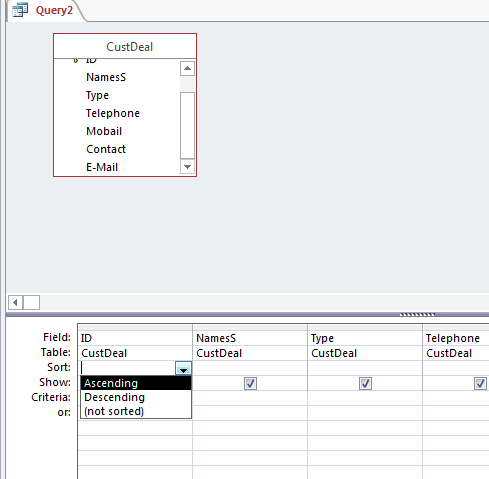
Task: Click the Sort cell of the NamesS column
Action: click(x=250, y=368)
